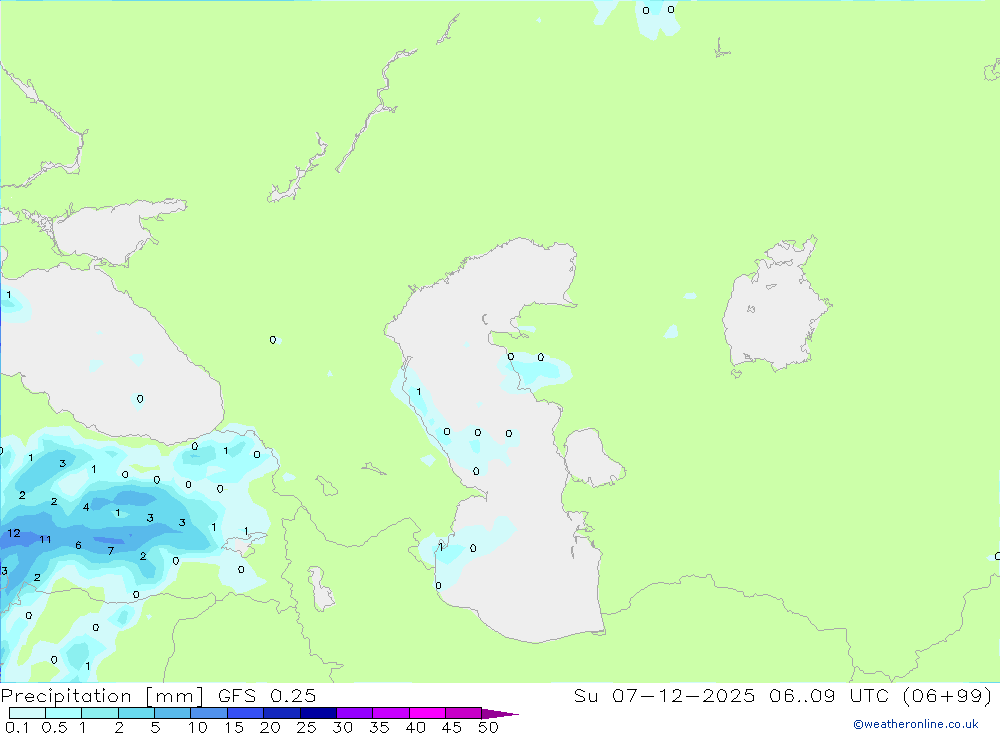Click the 30–35 mm purple swatch
This screenshot has width=1000, height=733.
(354, 713)
